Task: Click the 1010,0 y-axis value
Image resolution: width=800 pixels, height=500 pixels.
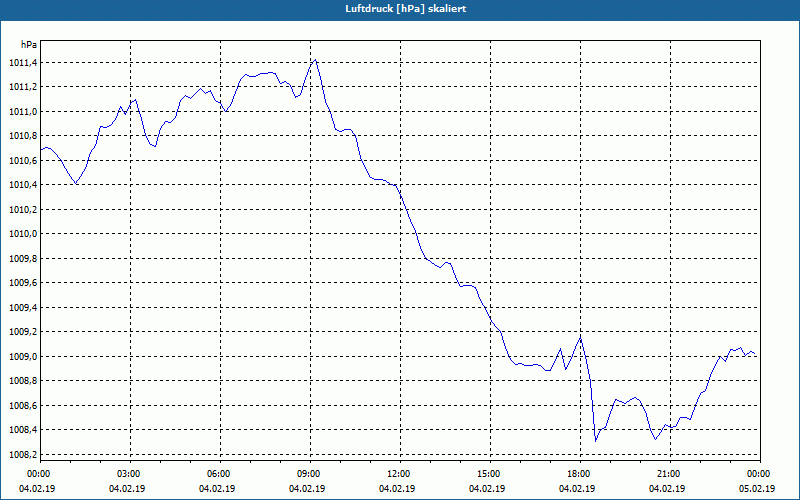Action: (23, 234)
